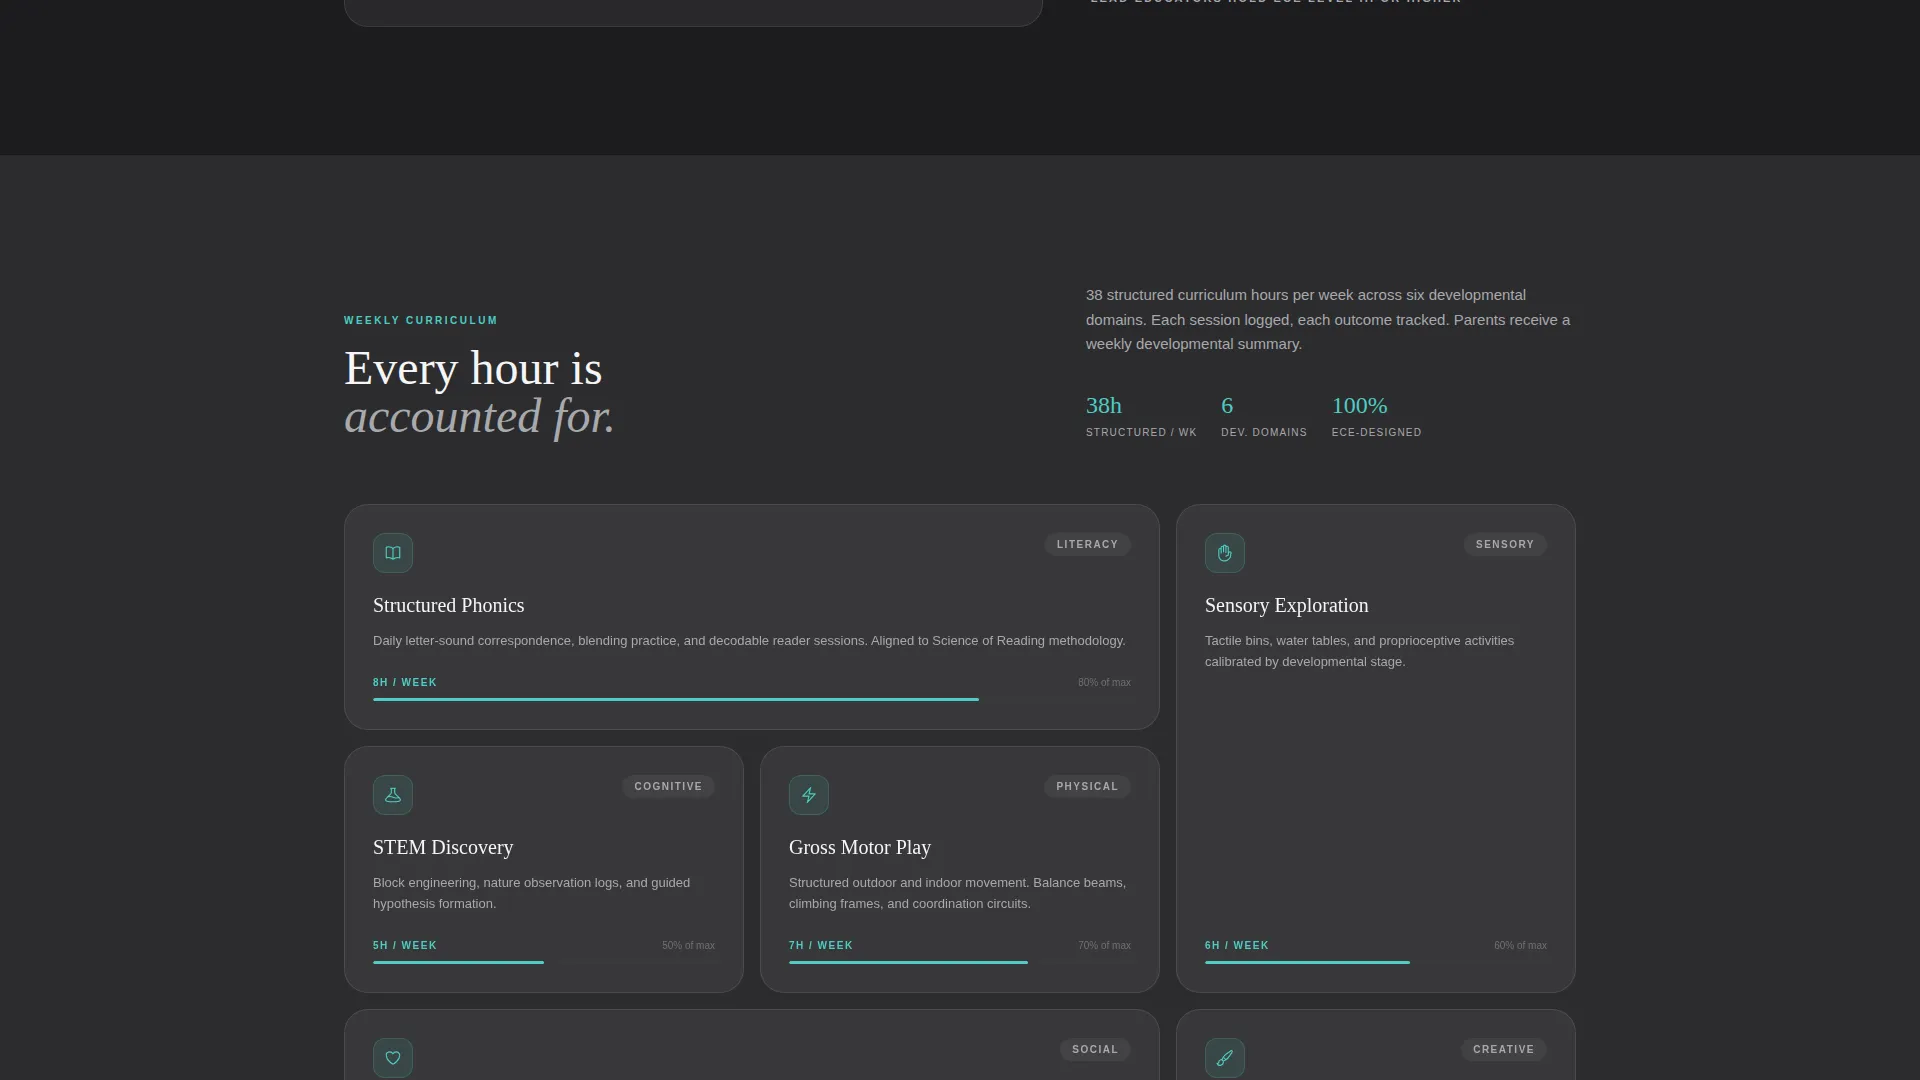Click the 38h structured per week stat

click(1141, 416)
